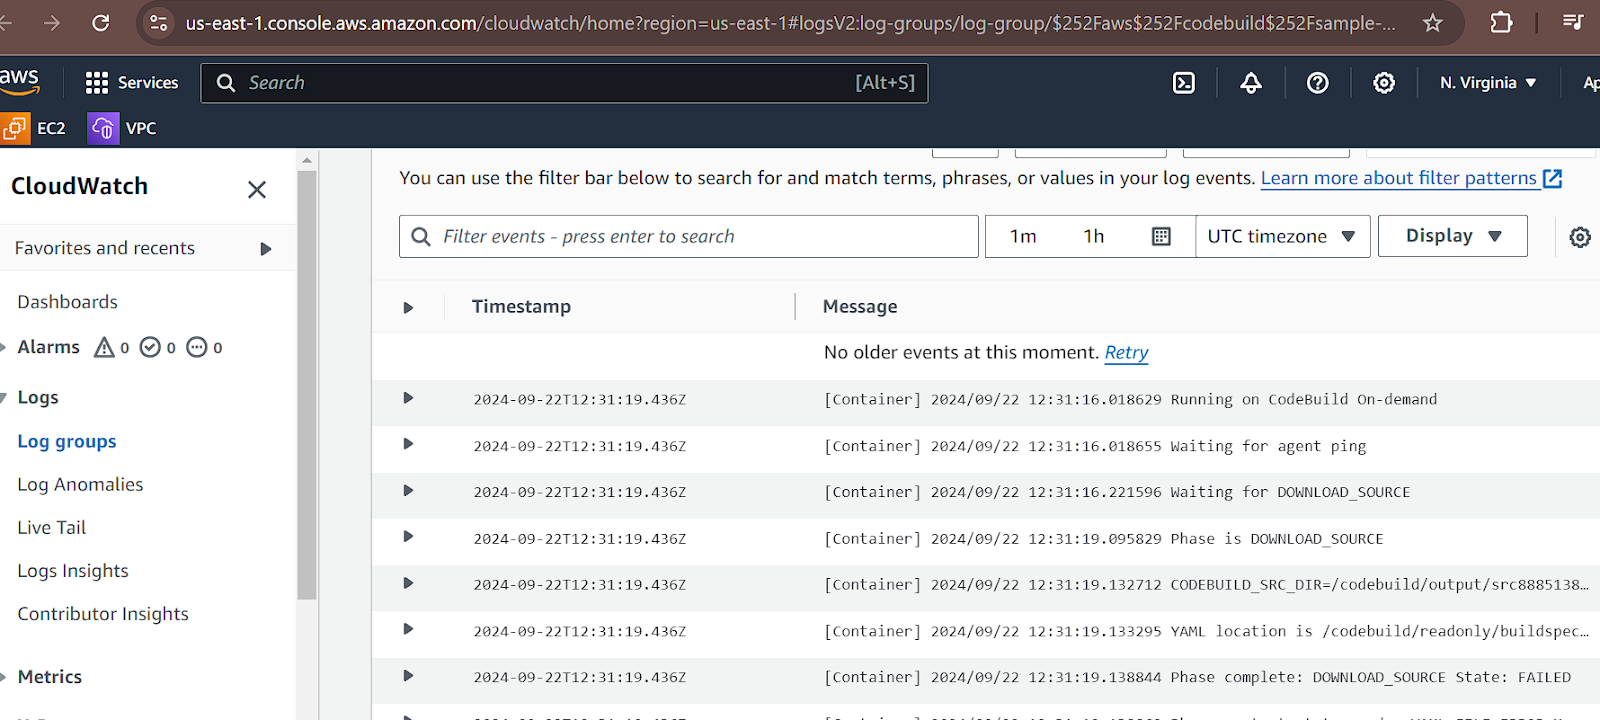Open Logs Insights
The width and height of the screenshot is (1600, 720).
click(x=73, y=571)
